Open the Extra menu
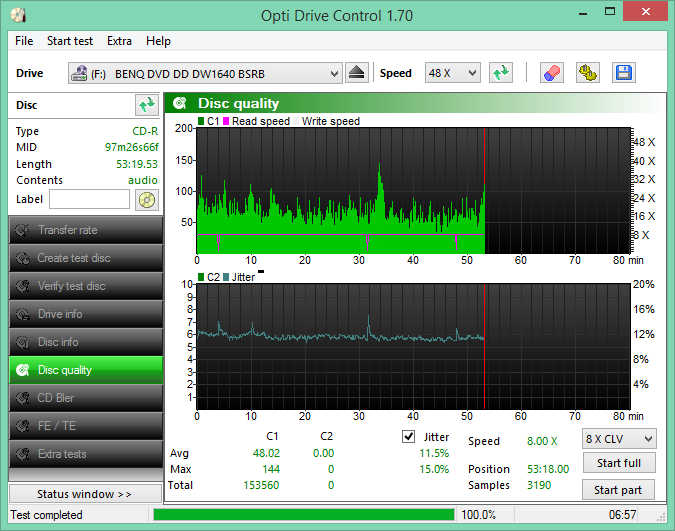The width and height of the screenshot is (675, 531). click(119, 41)
